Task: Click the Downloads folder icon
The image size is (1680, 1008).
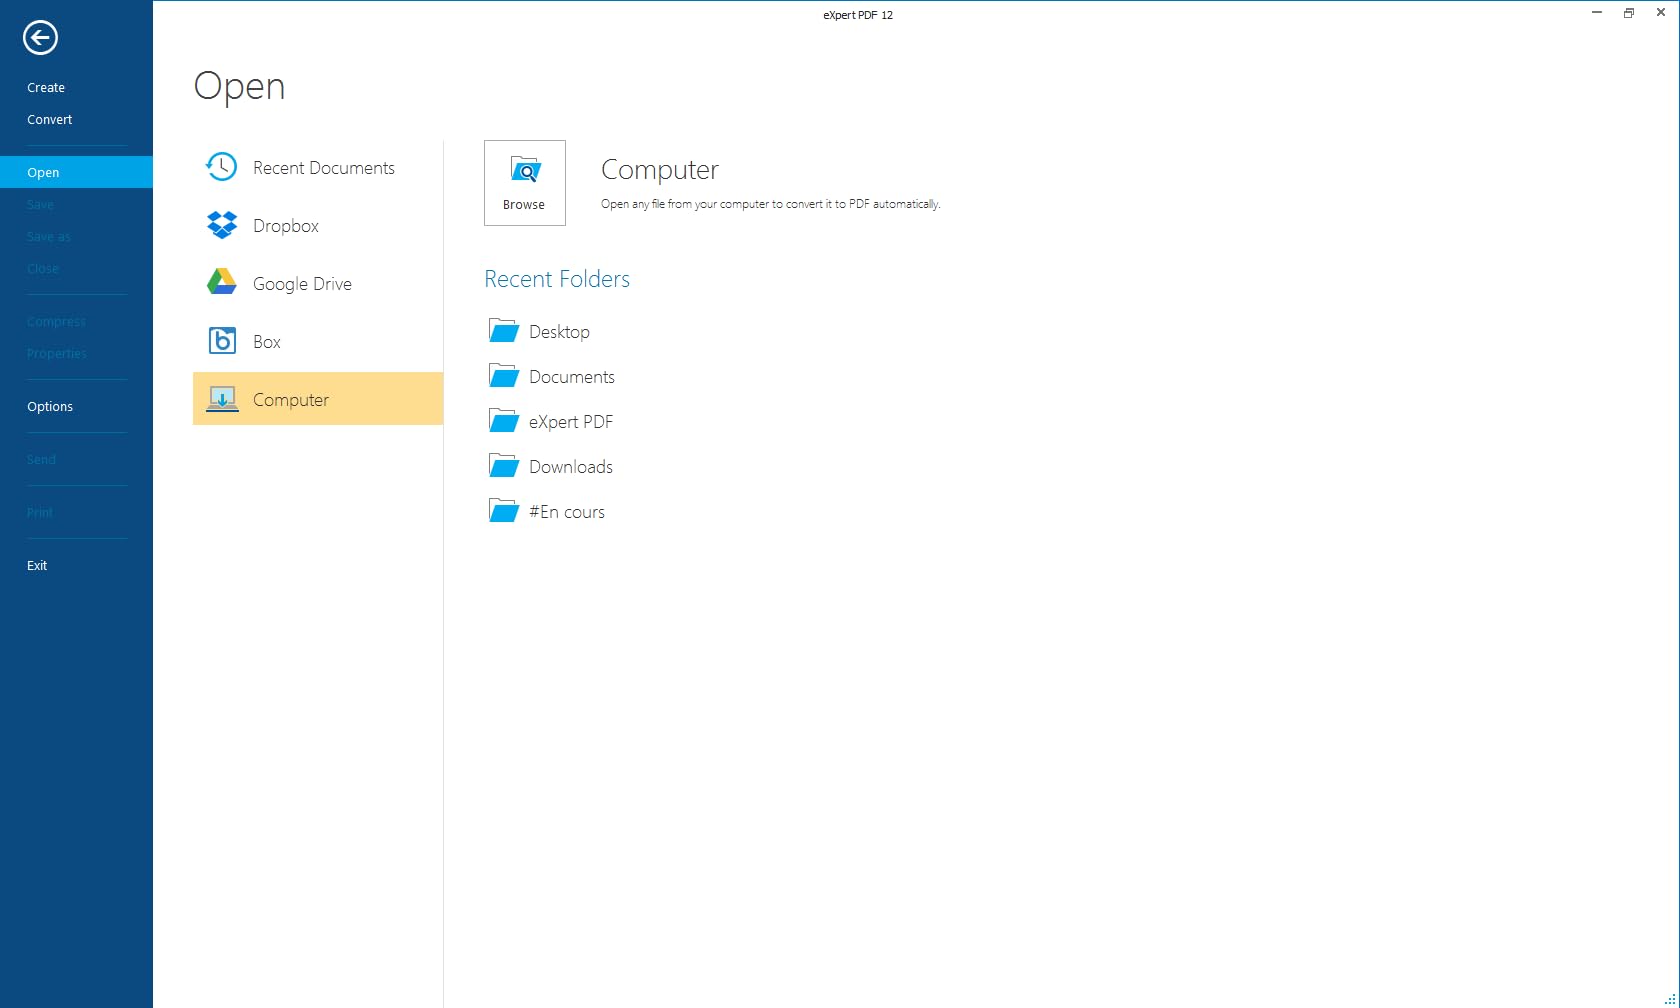Action: (503, 466)
